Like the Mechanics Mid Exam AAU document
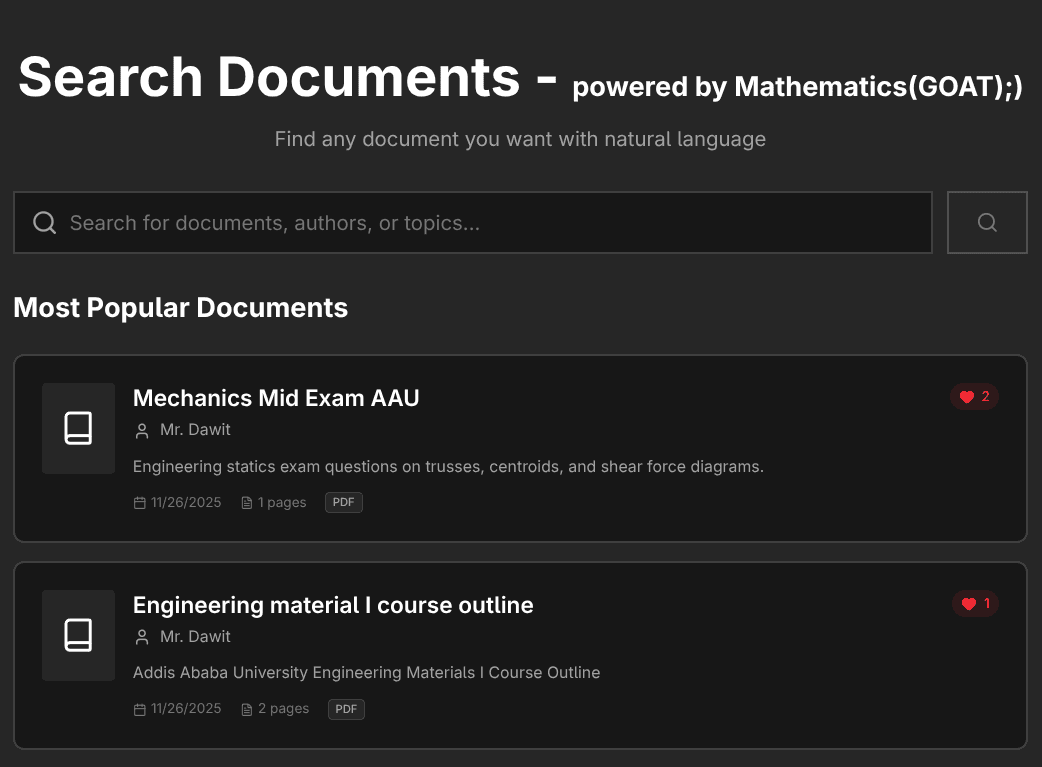Screen dimensions: 1042x767 (x=974, y=397)
